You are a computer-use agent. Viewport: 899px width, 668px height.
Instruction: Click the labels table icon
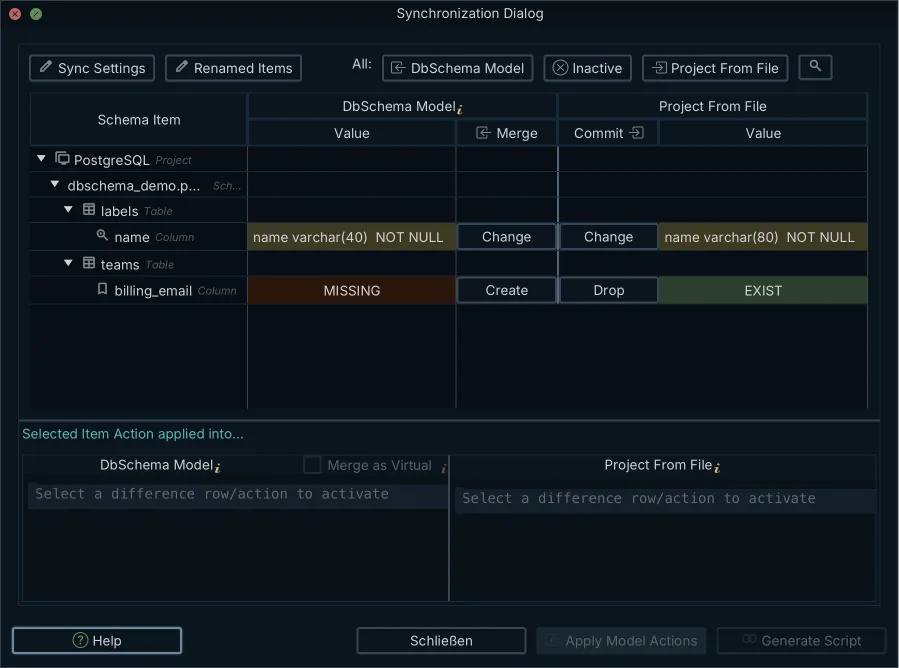click(x=89, y=210)
